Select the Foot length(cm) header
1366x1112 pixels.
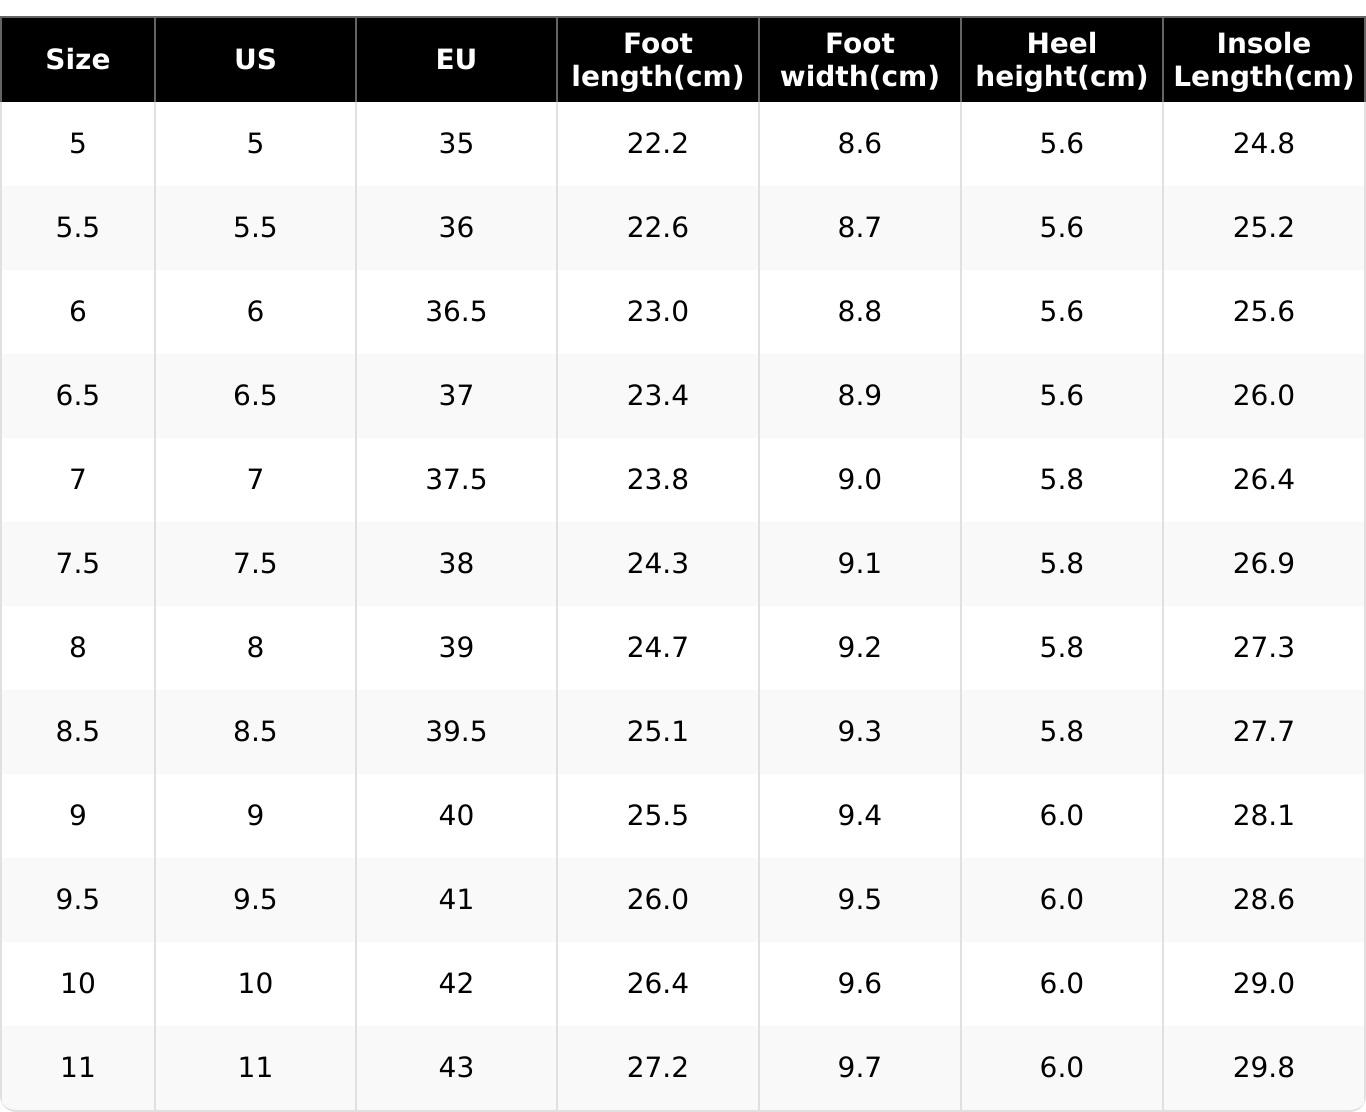(658, 60)
